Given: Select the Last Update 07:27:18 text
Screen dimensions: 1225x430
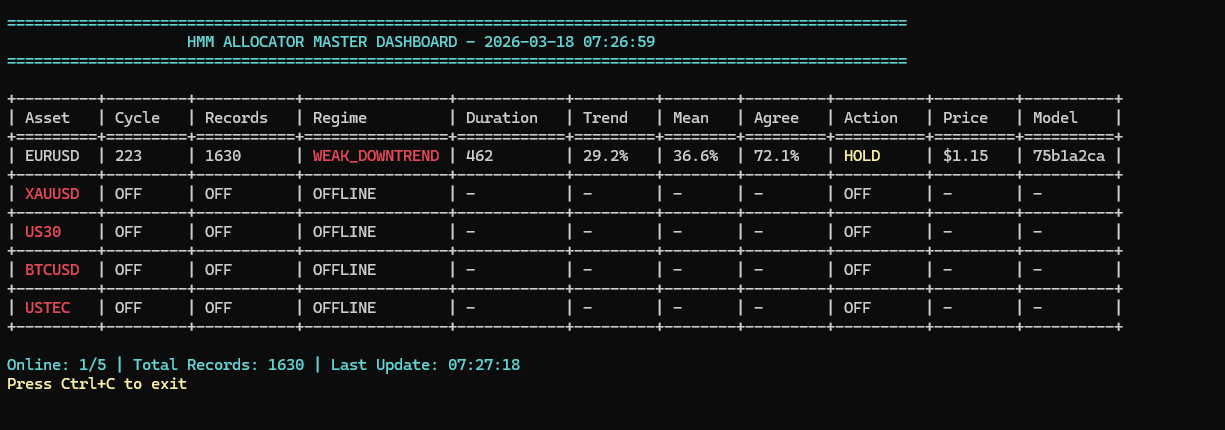Looking at the screenshot, I should click(425, 365).
